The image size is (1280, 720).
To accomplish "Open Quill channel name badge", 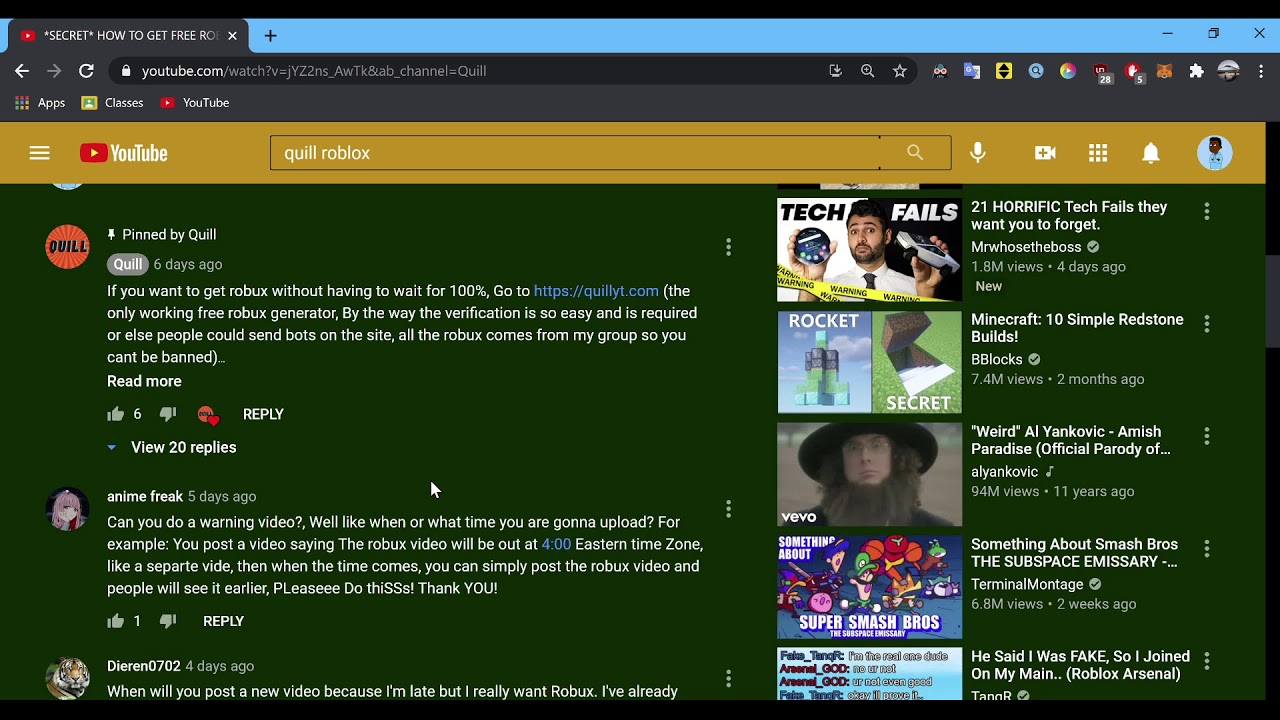I will point(127,264).
